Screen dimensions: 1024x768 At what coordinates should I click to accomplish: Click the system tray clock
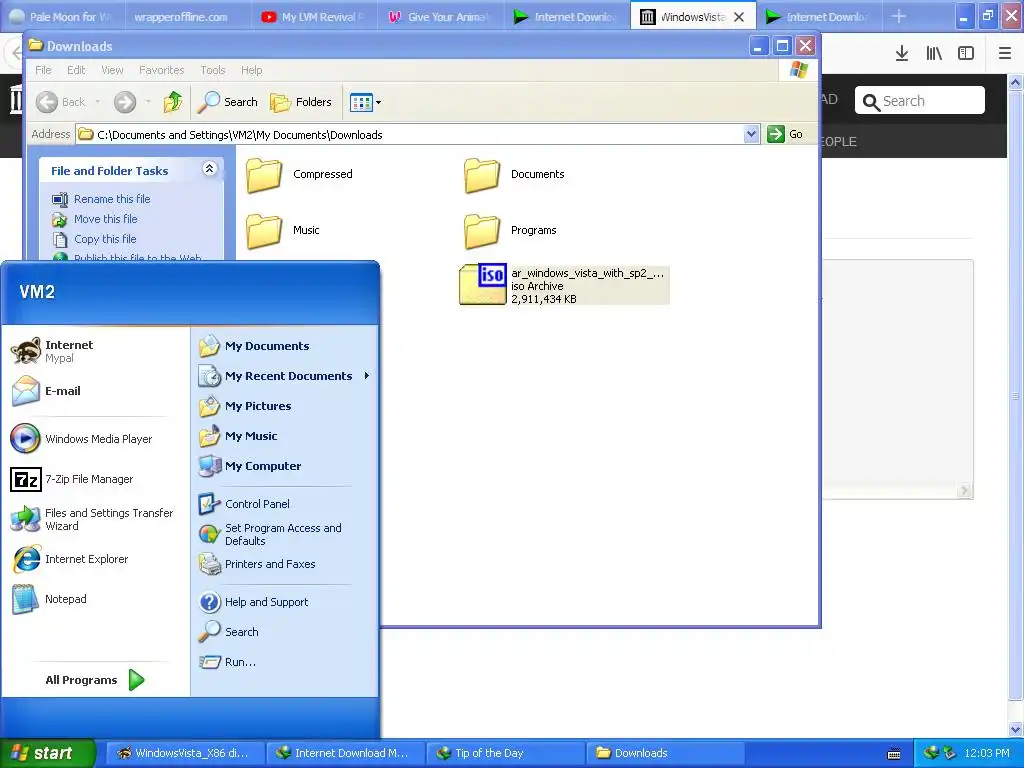click(x=987, y=754)
